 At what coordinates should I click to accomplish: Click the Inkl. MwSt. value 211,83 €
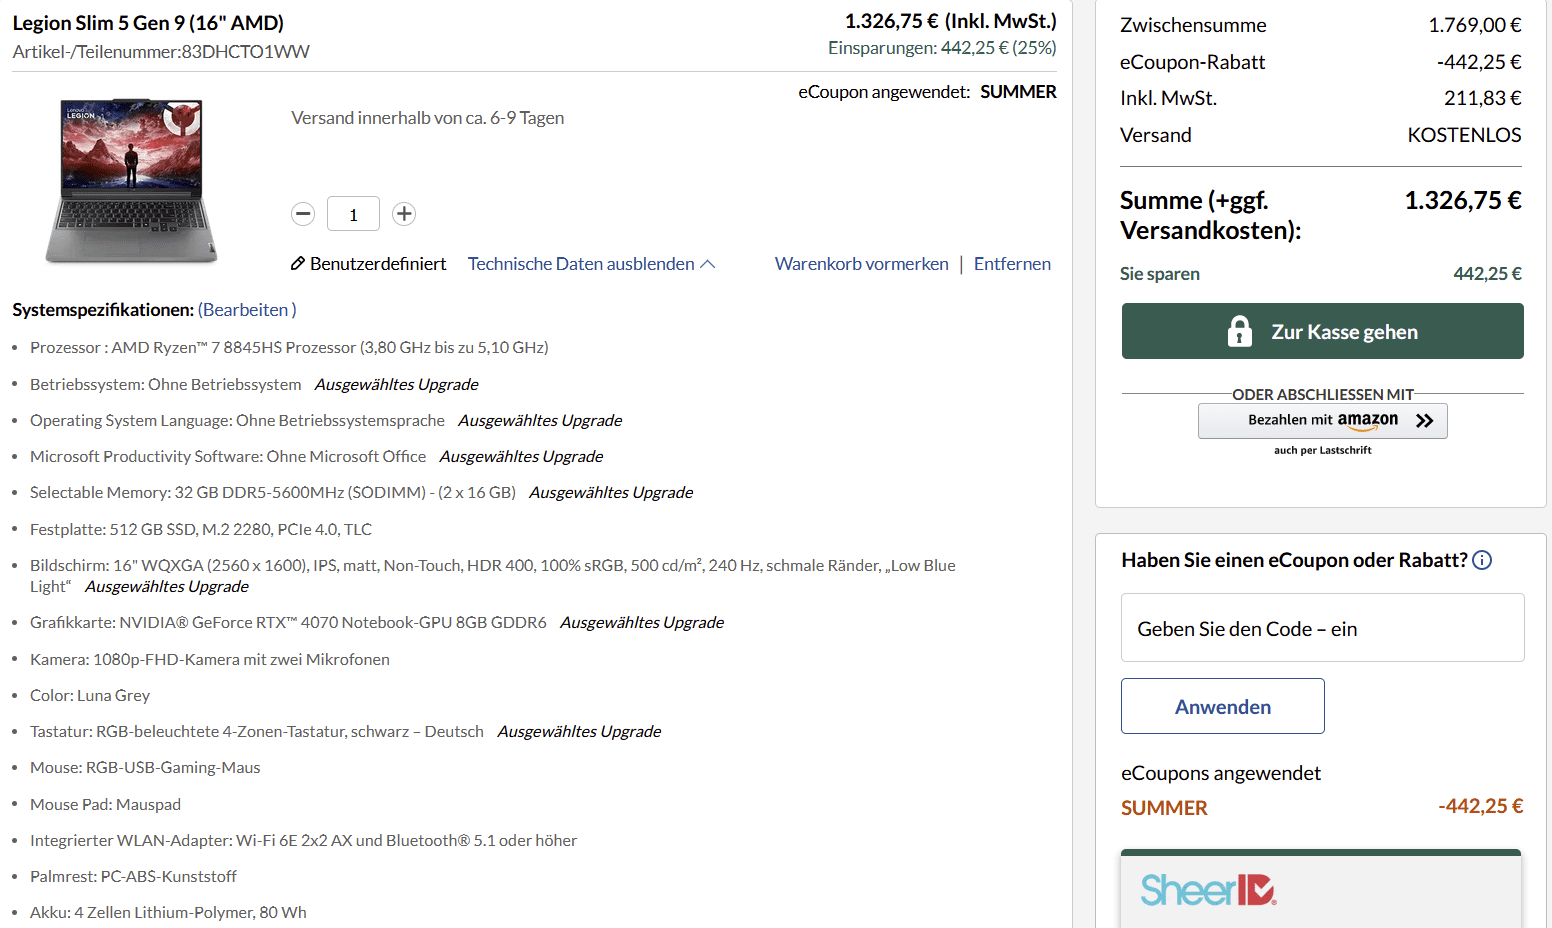[1482, 98]
